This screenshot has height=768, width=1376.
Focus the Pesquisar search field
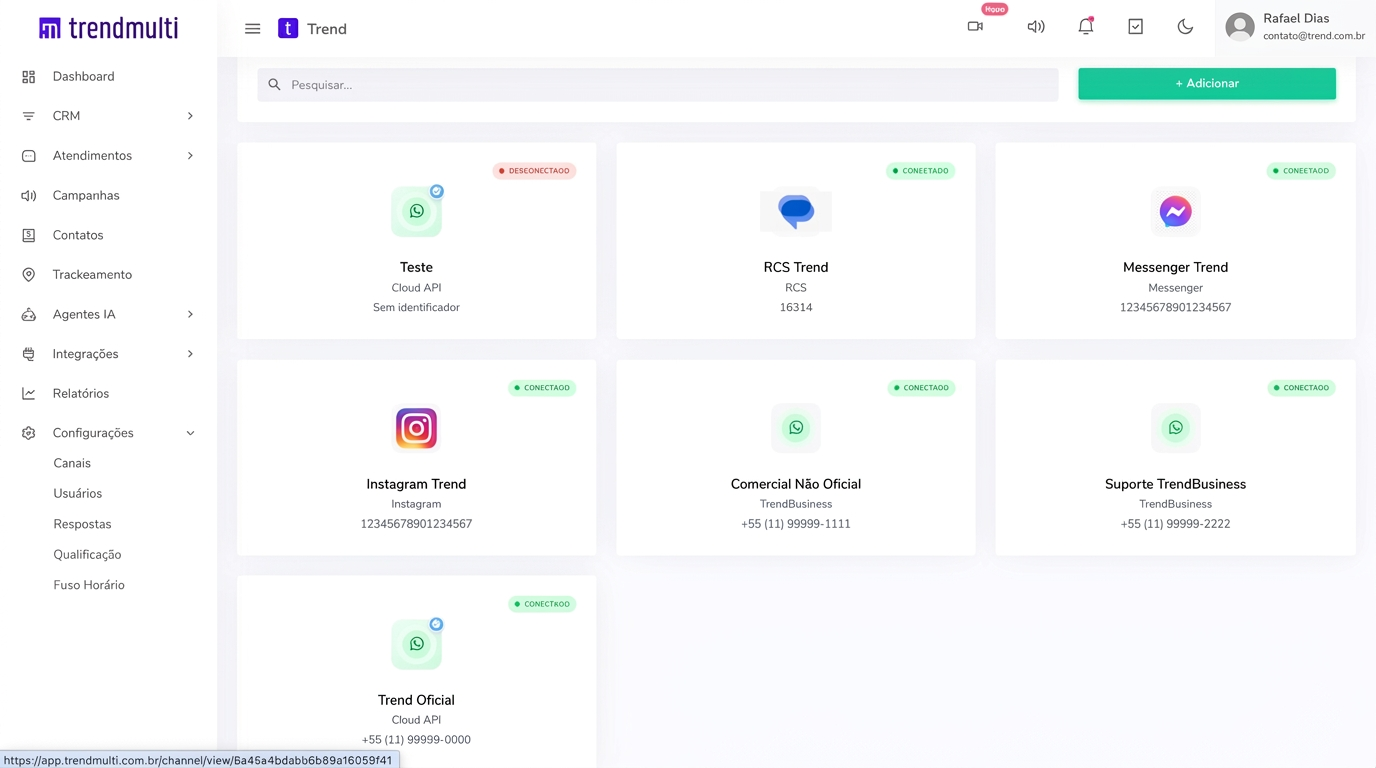tap(657, 85)
